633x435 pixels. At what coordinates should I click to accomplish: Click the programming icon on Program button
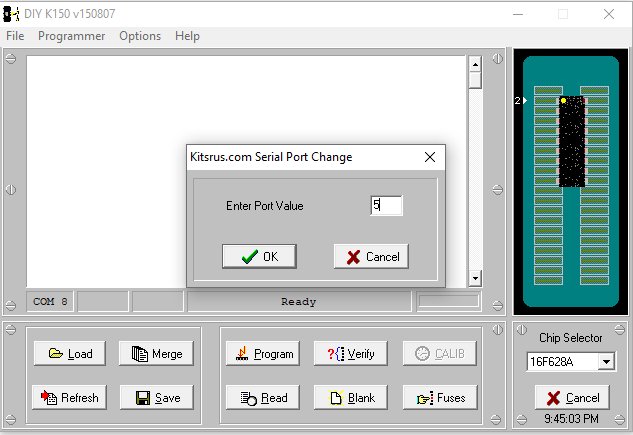pyautogui.click(x=242, y=353)
